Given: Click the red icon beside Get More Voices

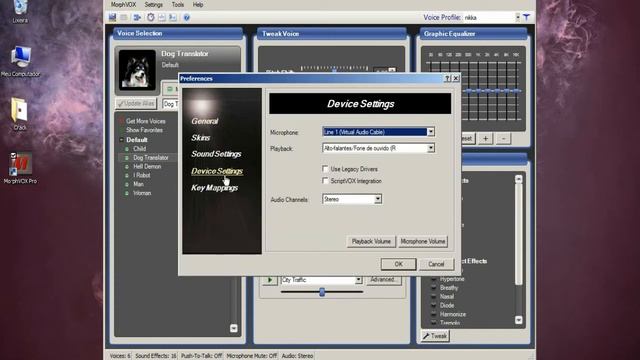Looking at the screenshot, I should tap(122, 121).
